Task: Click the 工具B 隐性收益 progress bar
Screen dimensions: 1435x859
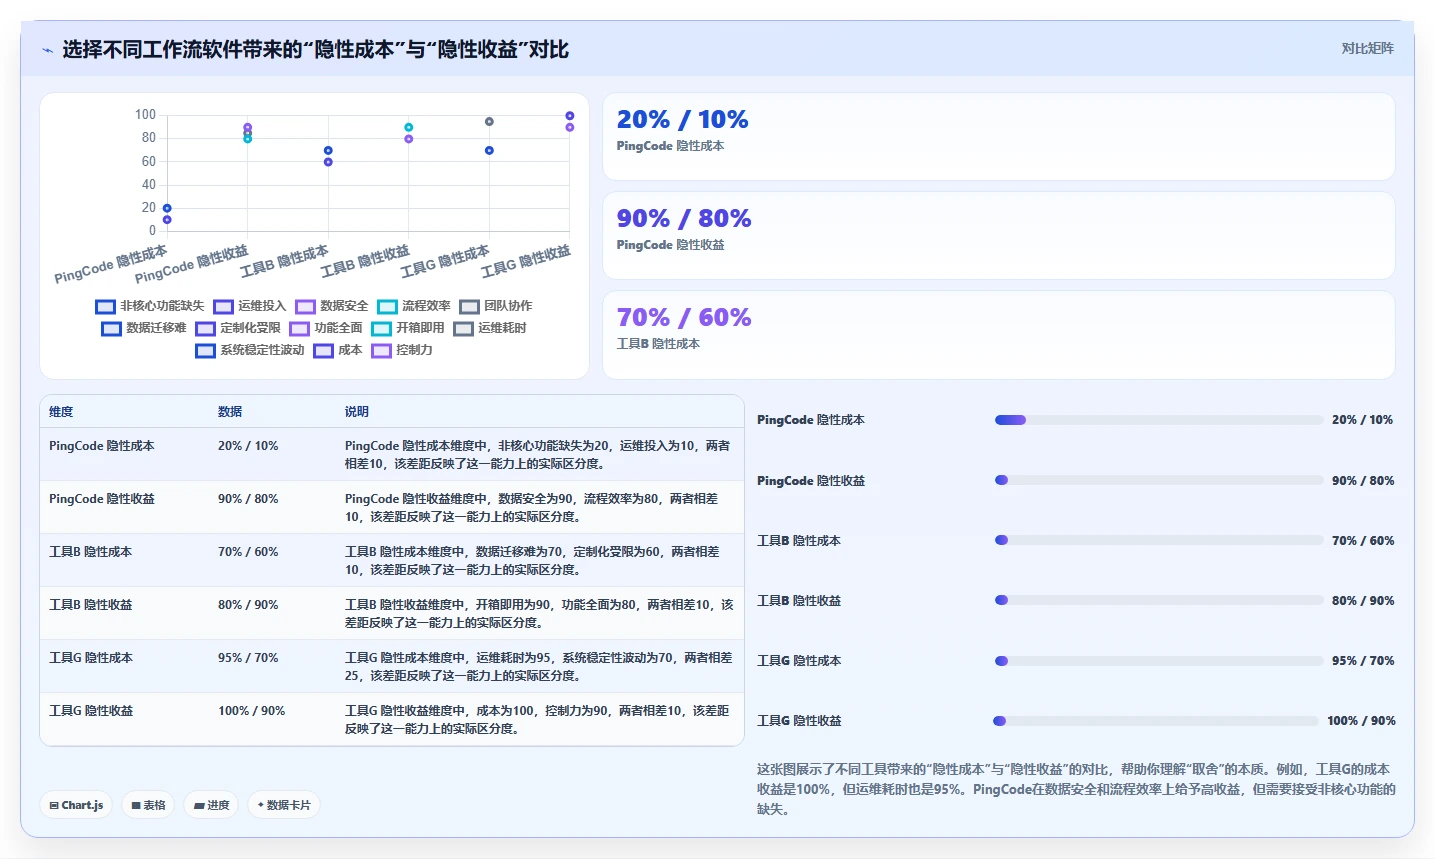Action: (1159, 600)
